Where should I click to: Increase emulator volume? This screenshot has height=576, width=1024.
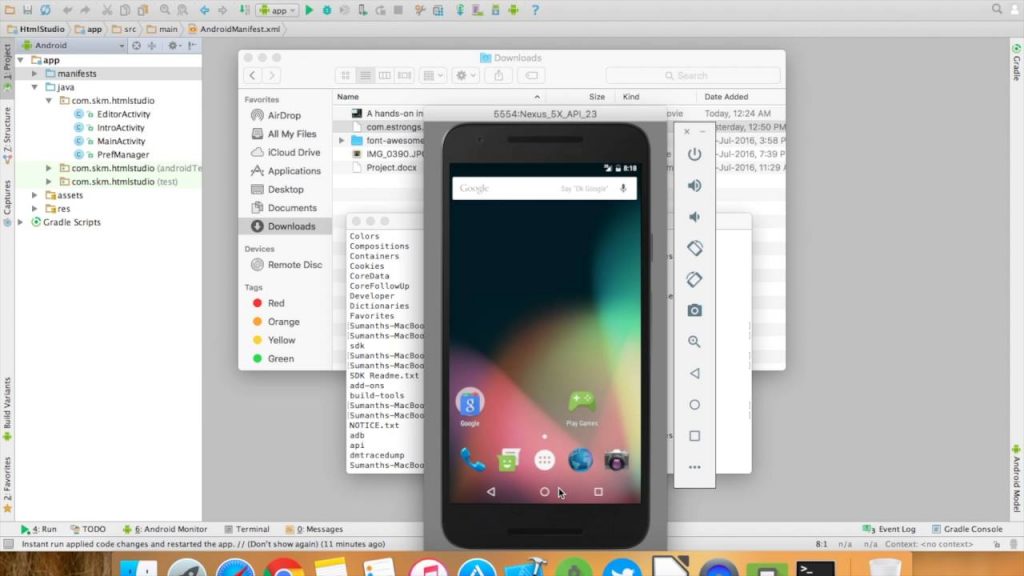tap(694, 187)
